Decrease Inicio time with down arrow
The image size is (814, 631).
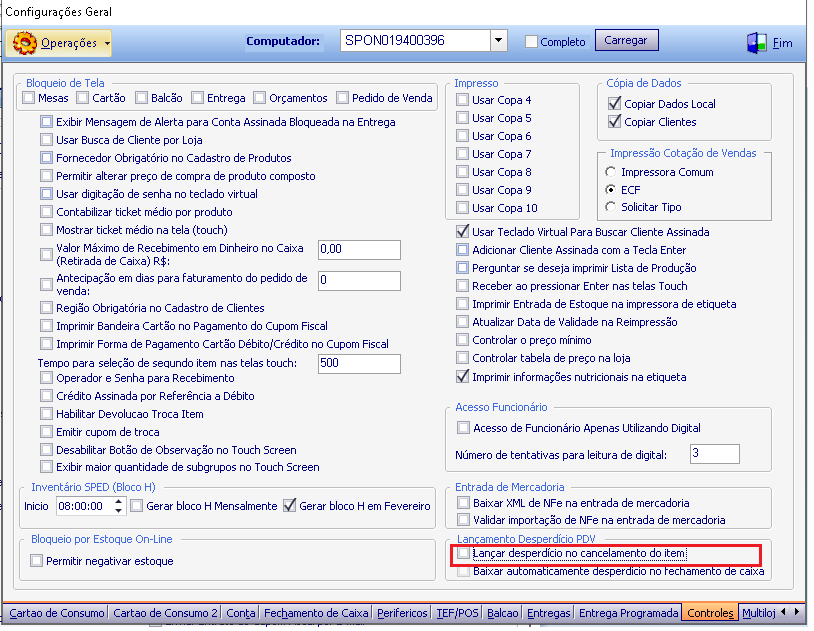[119, 511]
